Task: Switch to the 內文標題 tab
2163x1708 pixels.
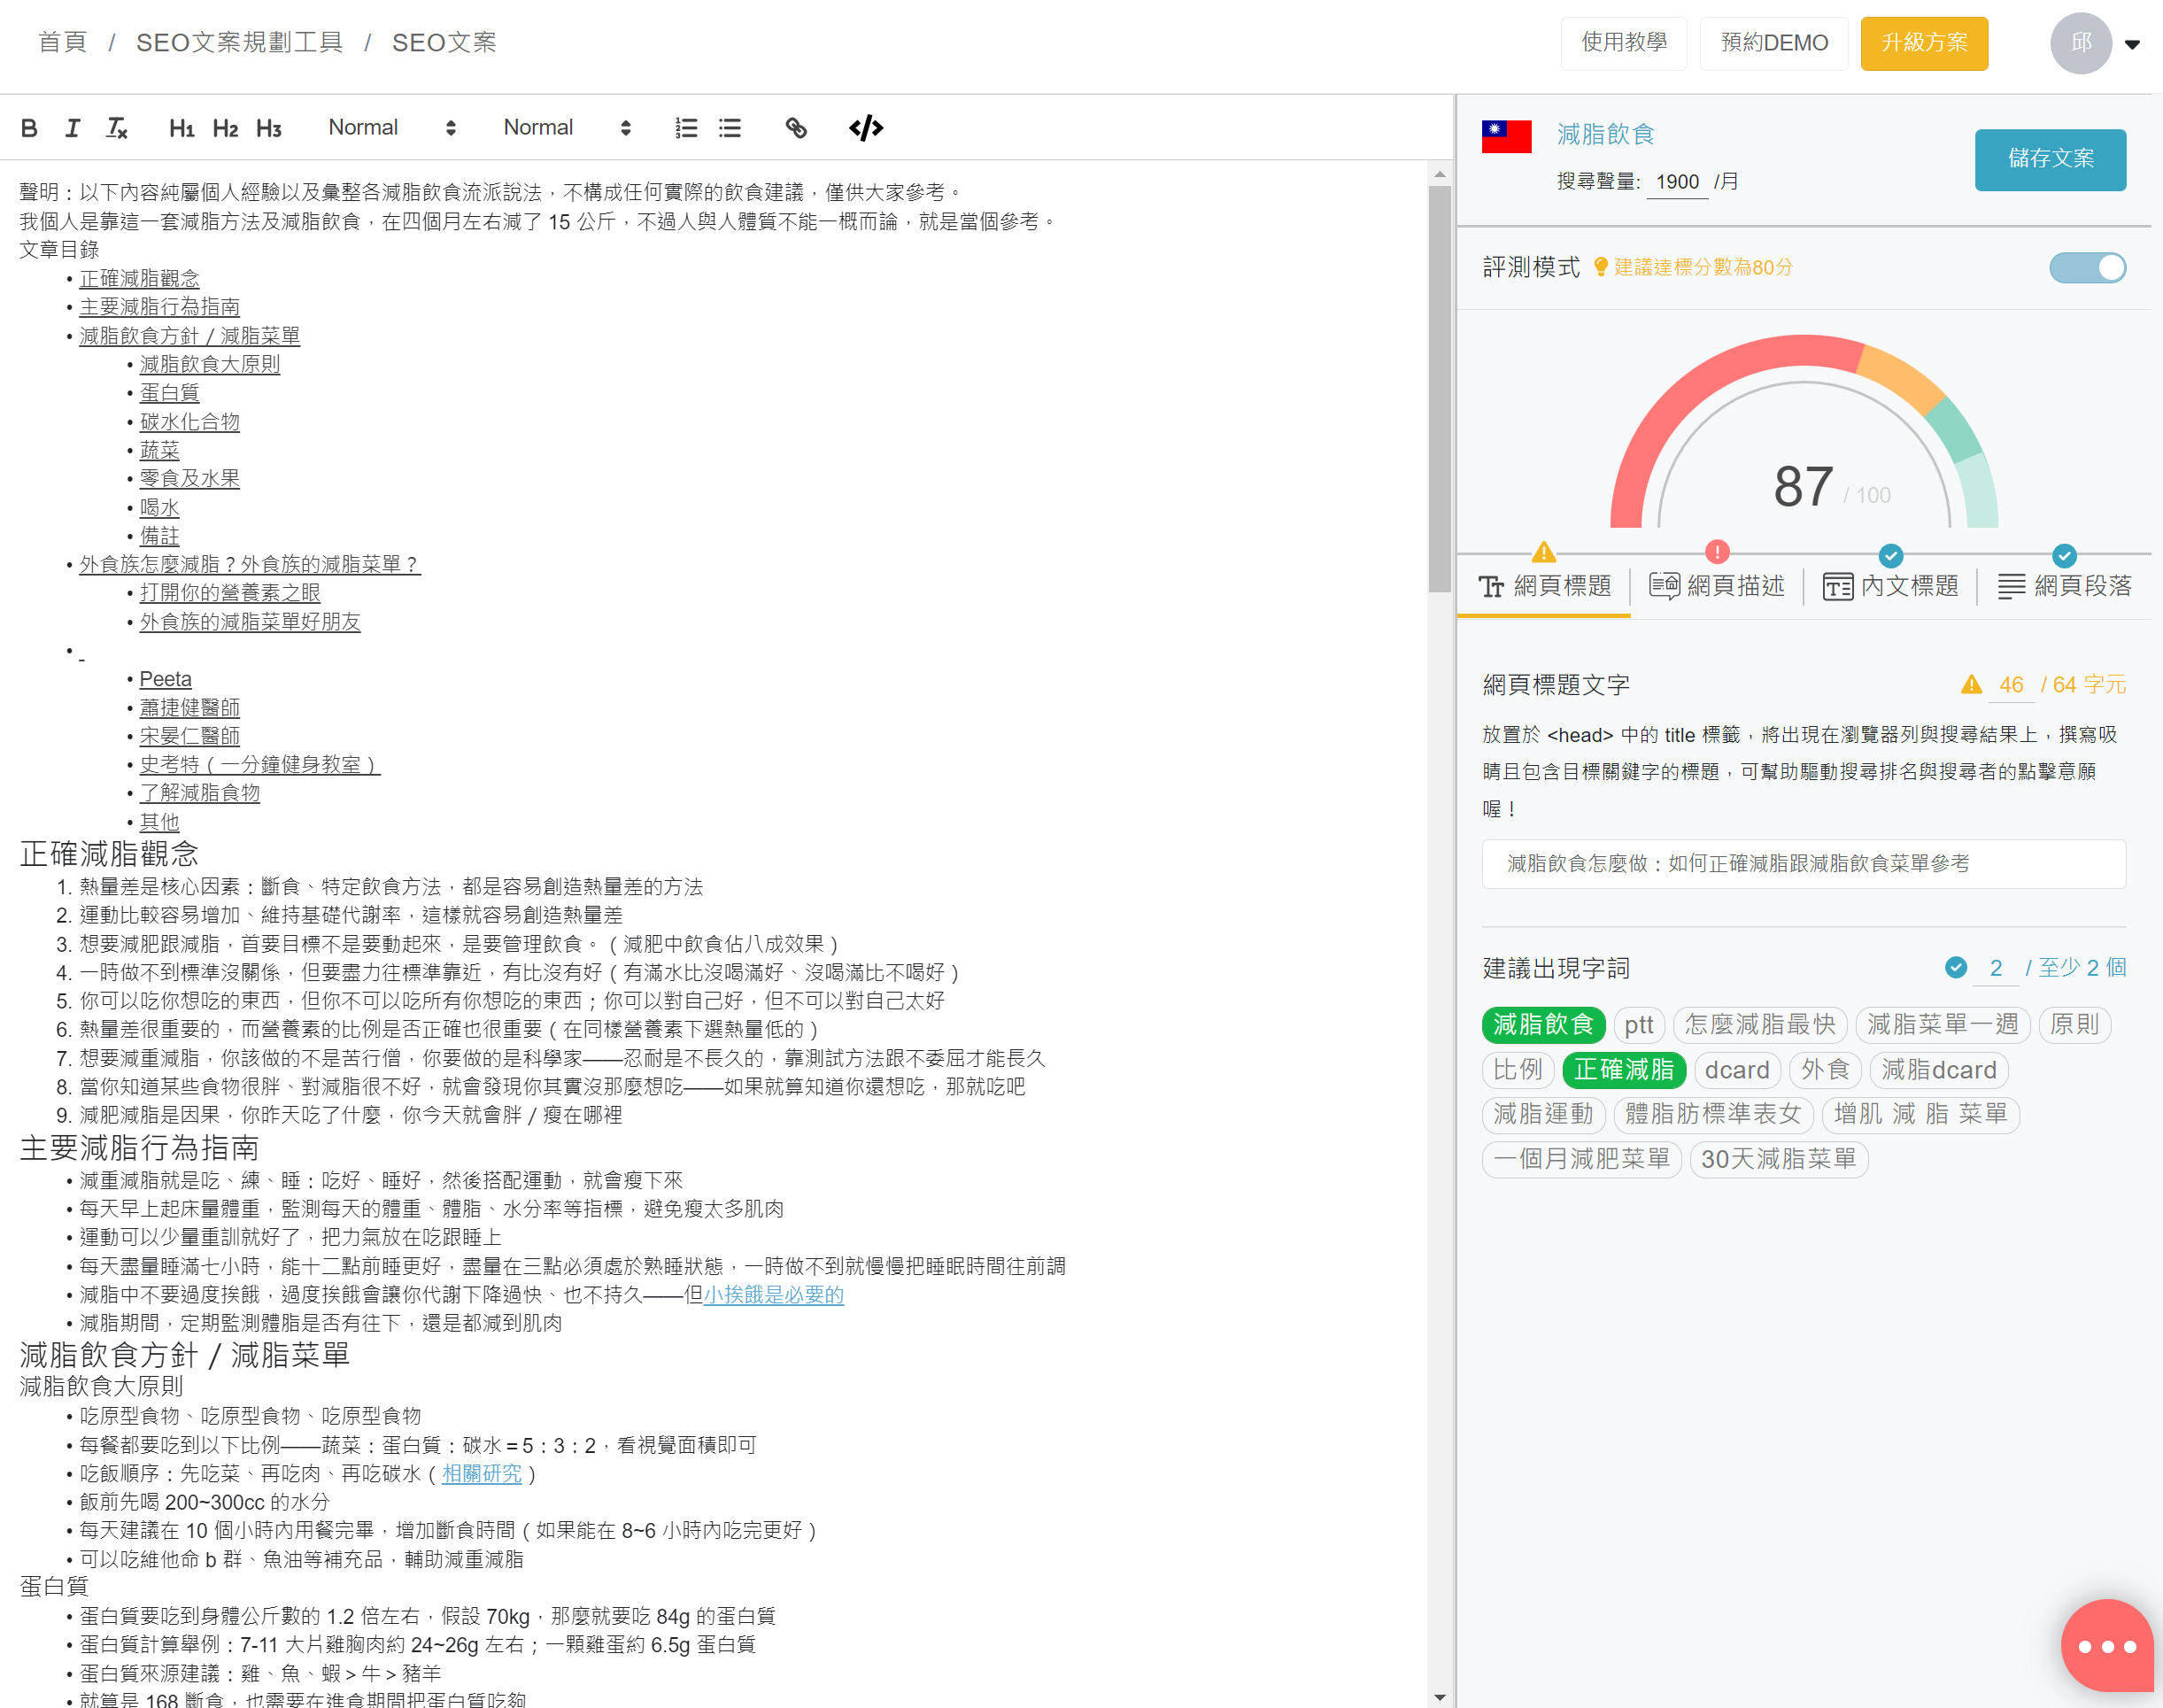Action: tap(1890, 586)
